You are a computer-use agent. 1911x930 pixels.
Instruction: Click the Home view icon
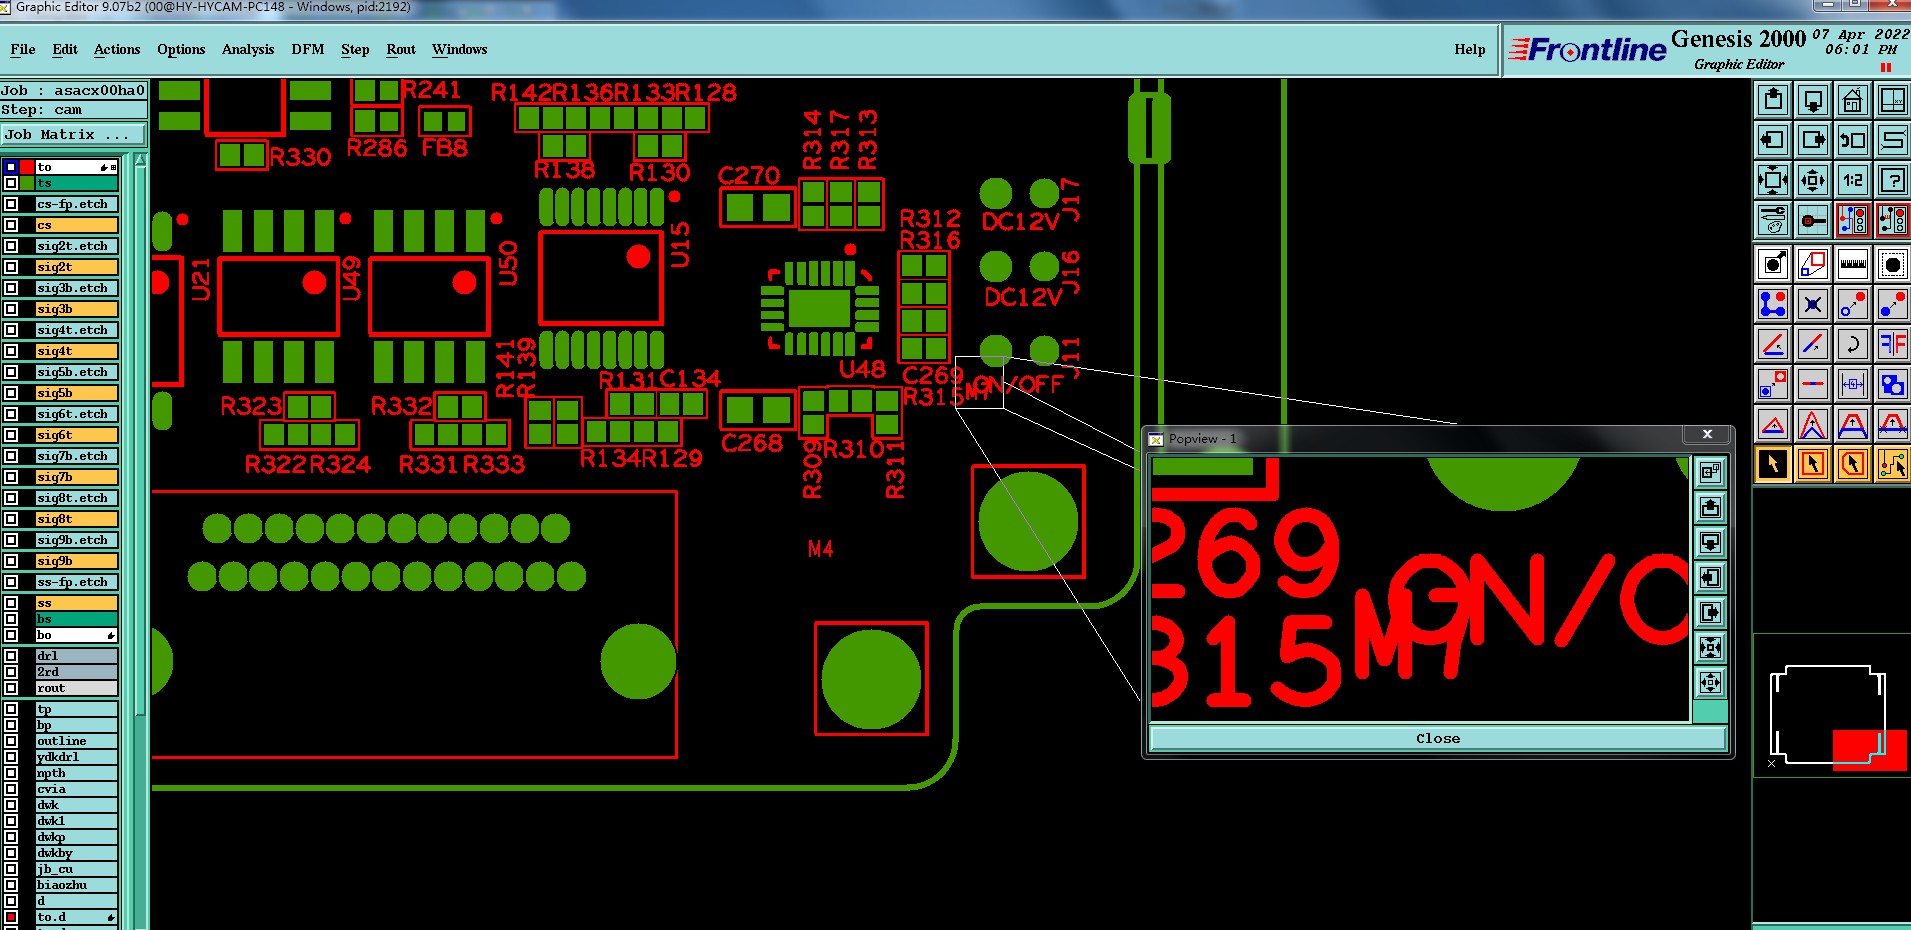(x=1852, y=100)
